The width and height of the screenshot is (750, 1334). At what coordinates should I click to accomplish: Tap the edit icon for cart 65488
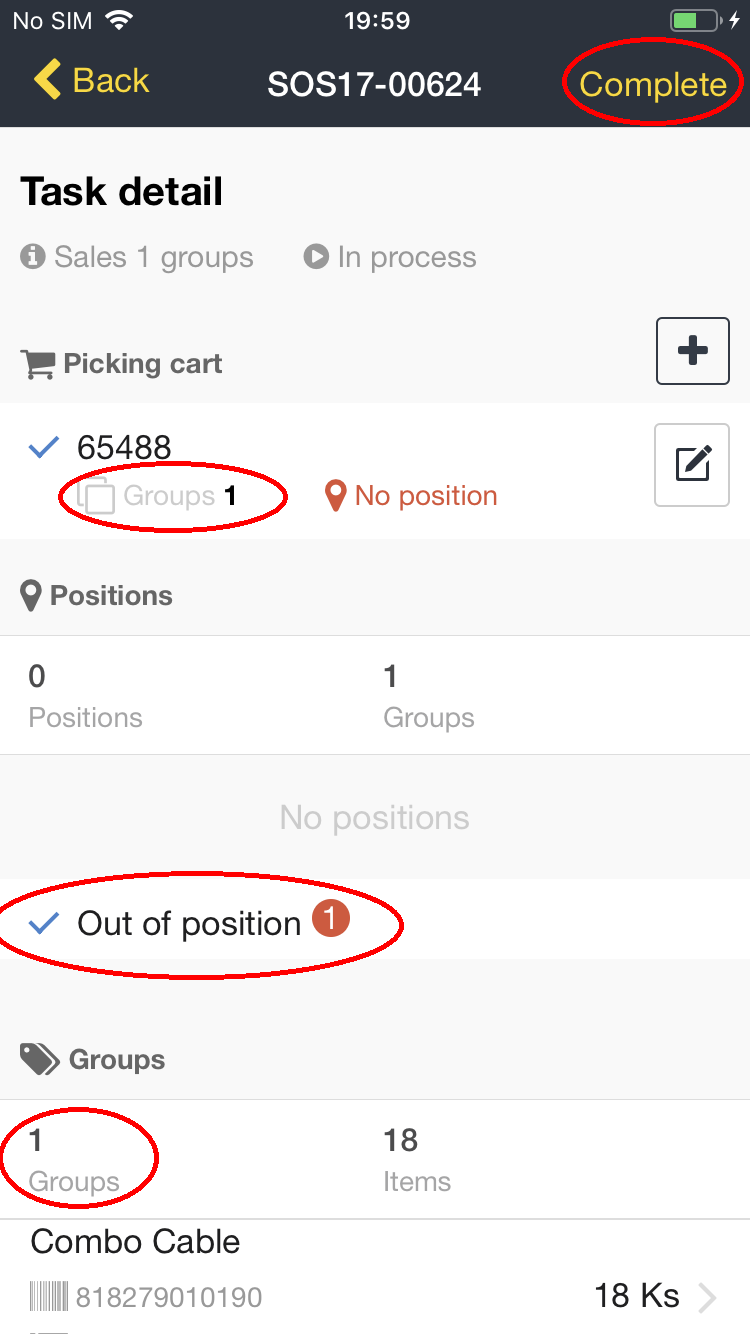point(692,465)
